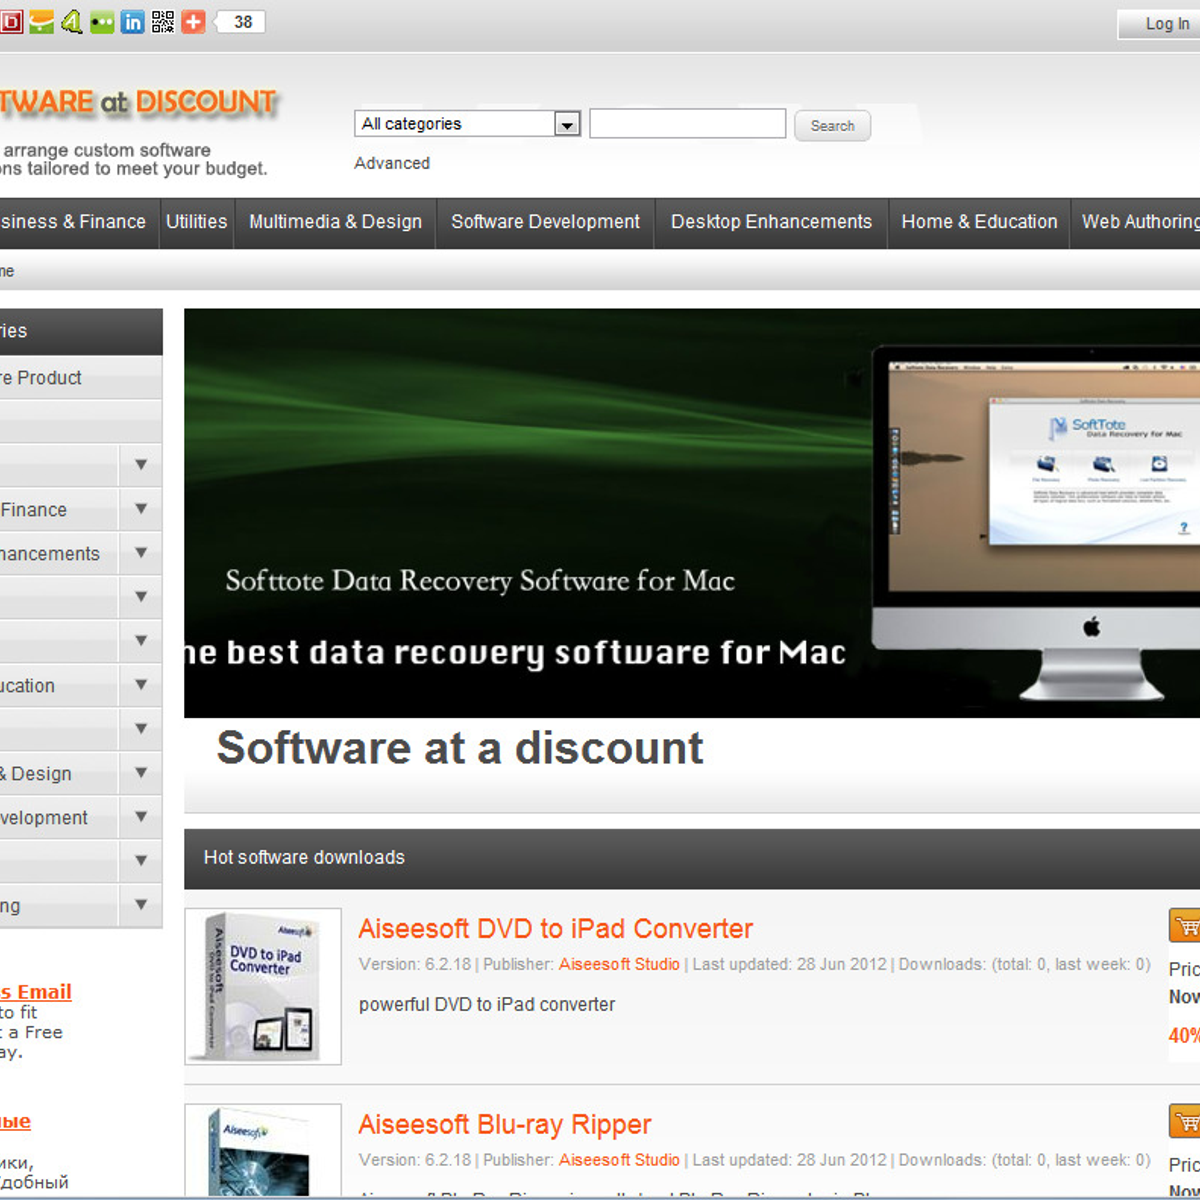Viewport: 1200px width, 1200px height.
Task: Open Aiseesoft DVD to iPad Converter title link
Action: 555,929
